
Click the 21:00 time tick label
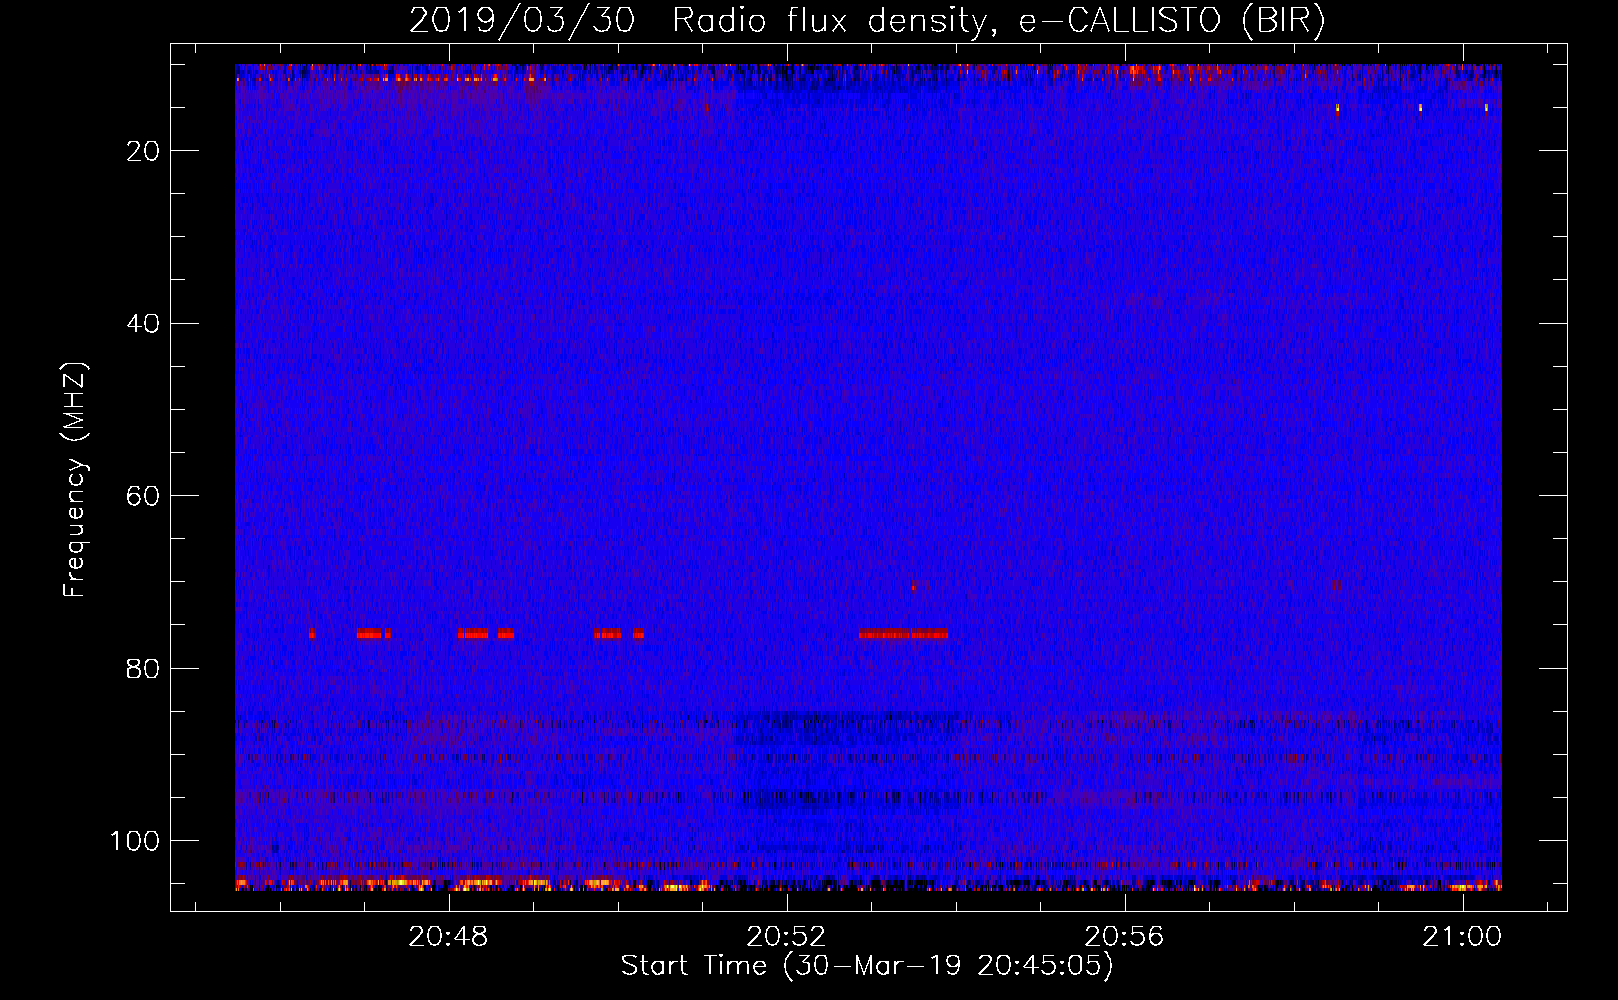coord(1463,937)
